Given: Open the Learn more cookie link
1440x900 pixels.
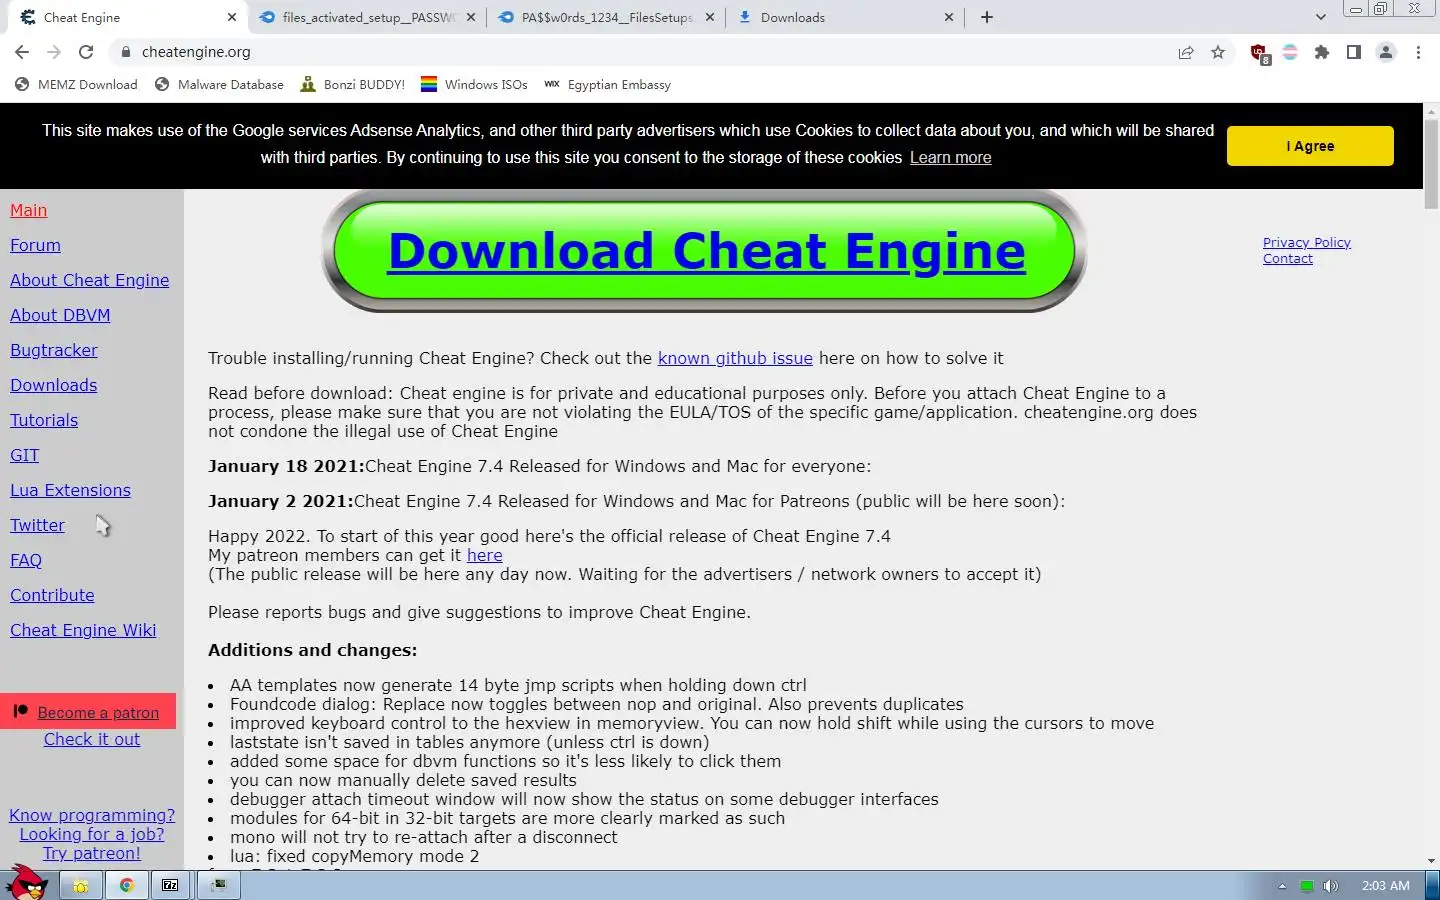Looking at the screenshot, I should pos(950,158).
